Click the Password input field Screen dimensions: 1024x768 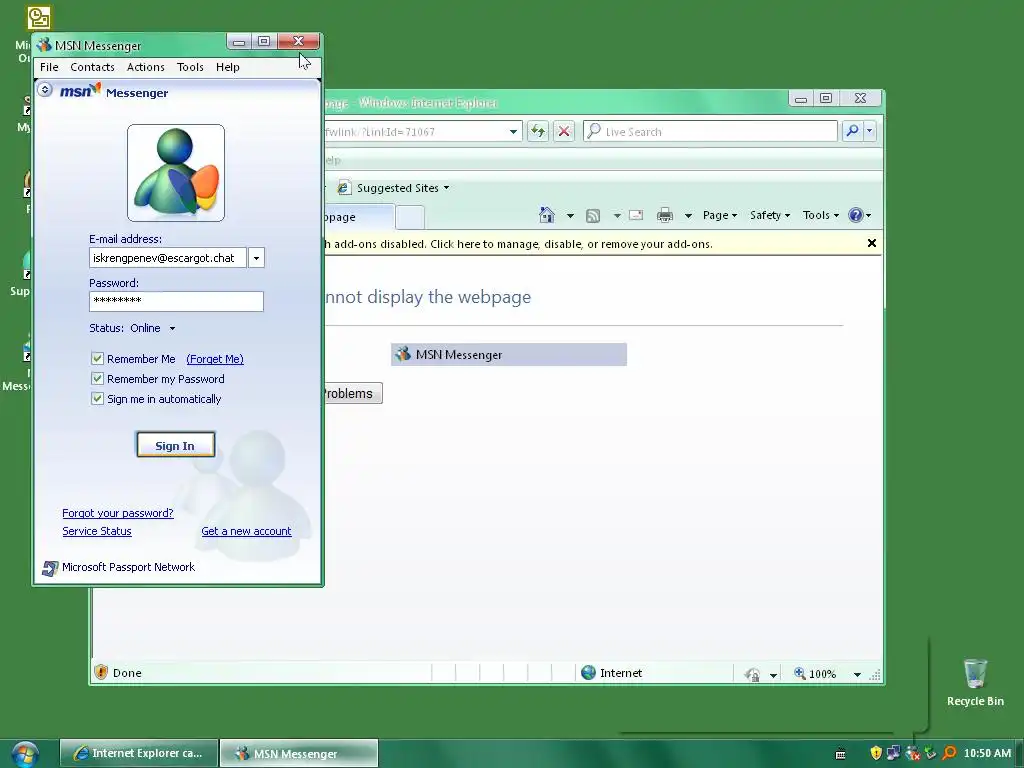176,301
